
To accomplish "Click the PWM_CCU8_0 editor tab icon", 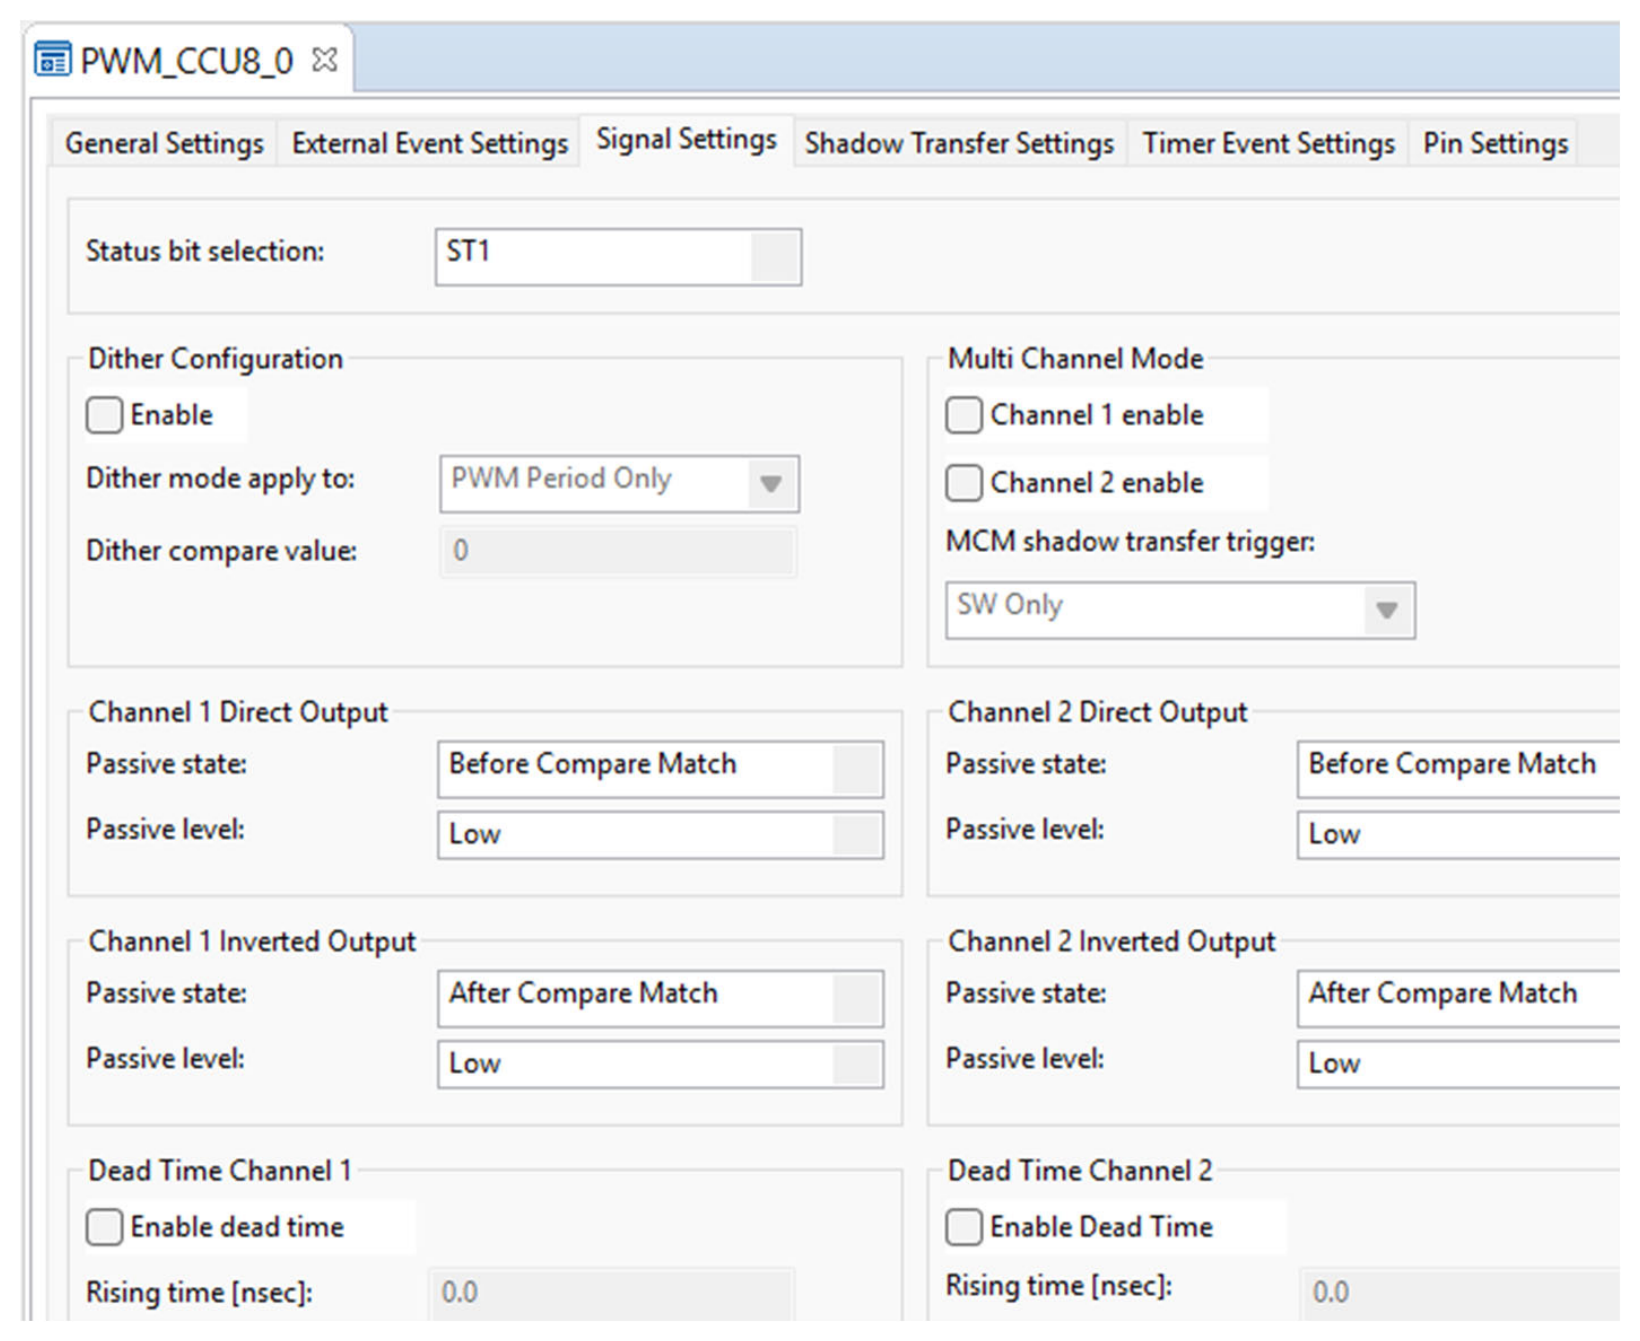I will tap(52, 60).
